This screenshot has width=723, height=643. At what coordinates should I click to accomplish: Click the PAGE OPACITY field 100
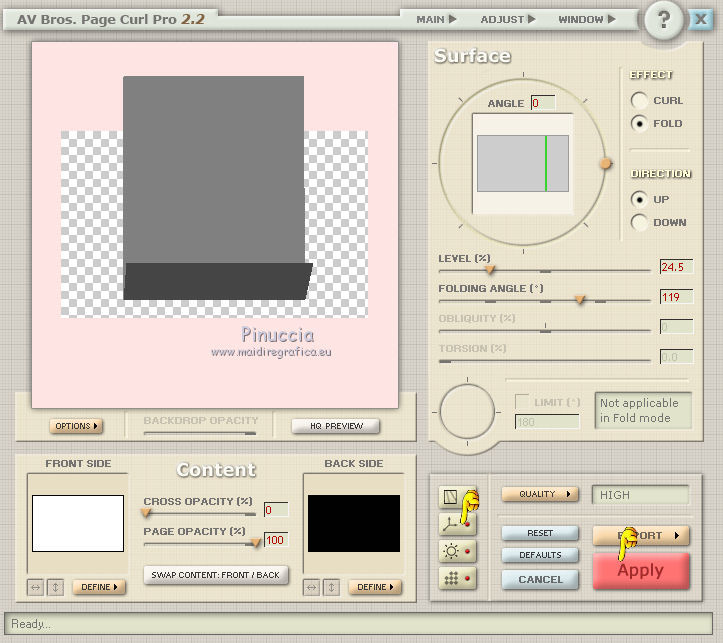(x=276, y=540)
